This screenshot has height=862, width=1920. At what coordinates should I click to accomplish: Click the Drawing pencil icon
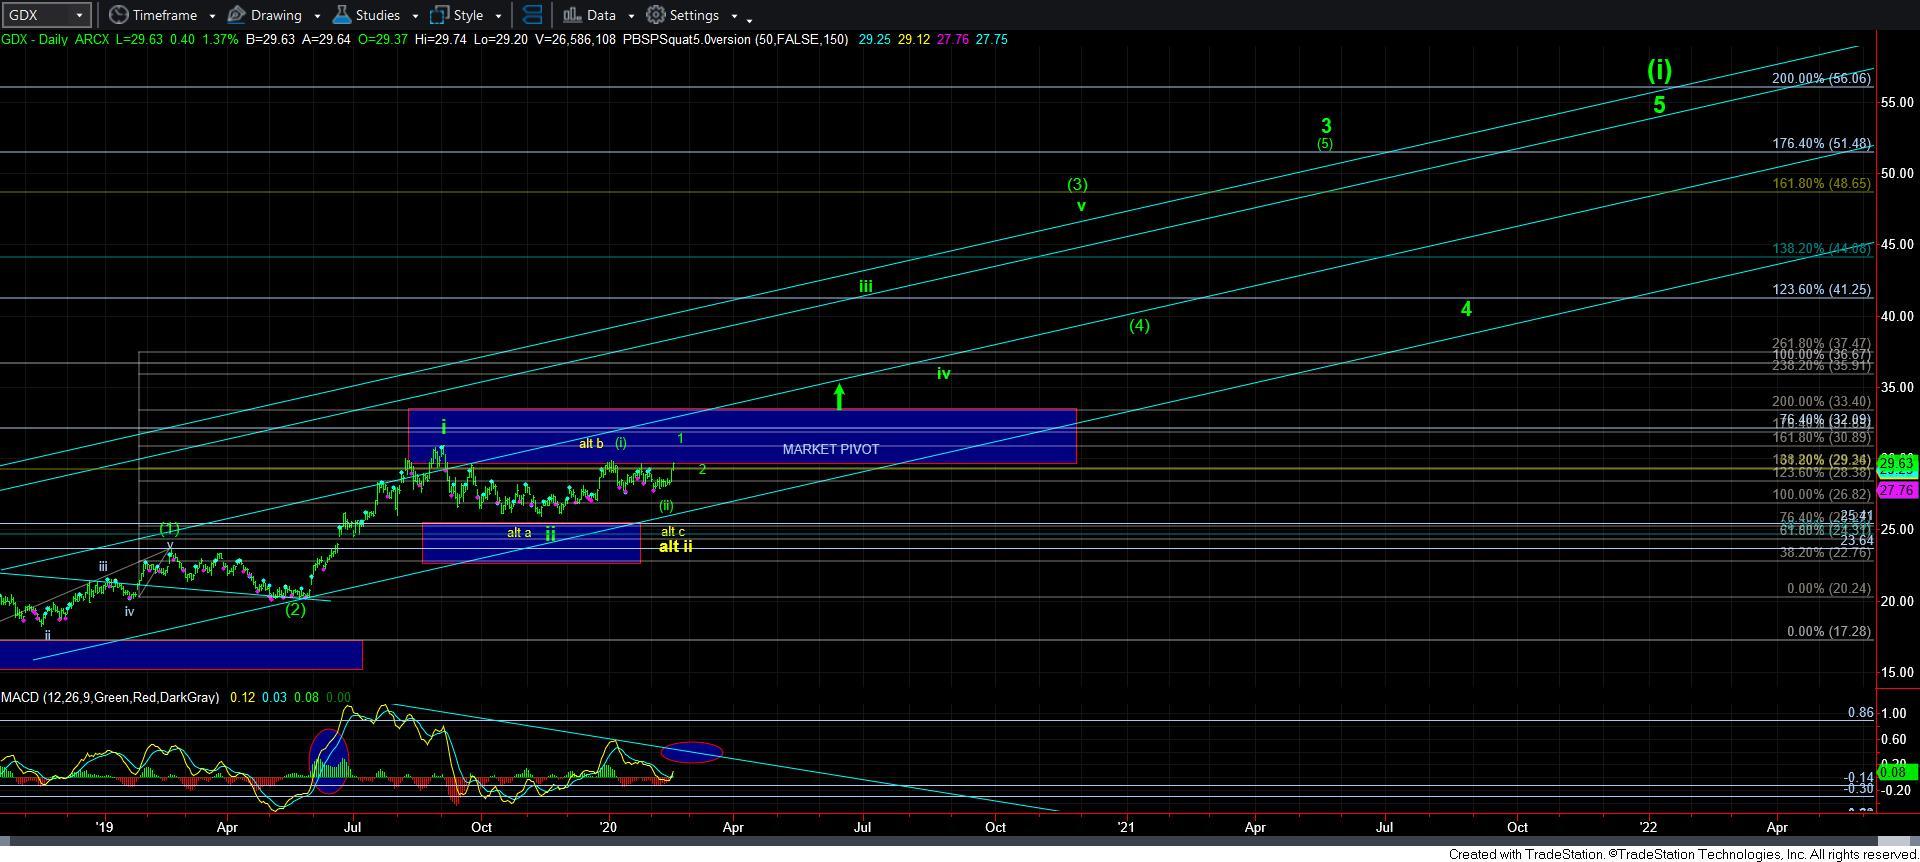pos(237,15)
